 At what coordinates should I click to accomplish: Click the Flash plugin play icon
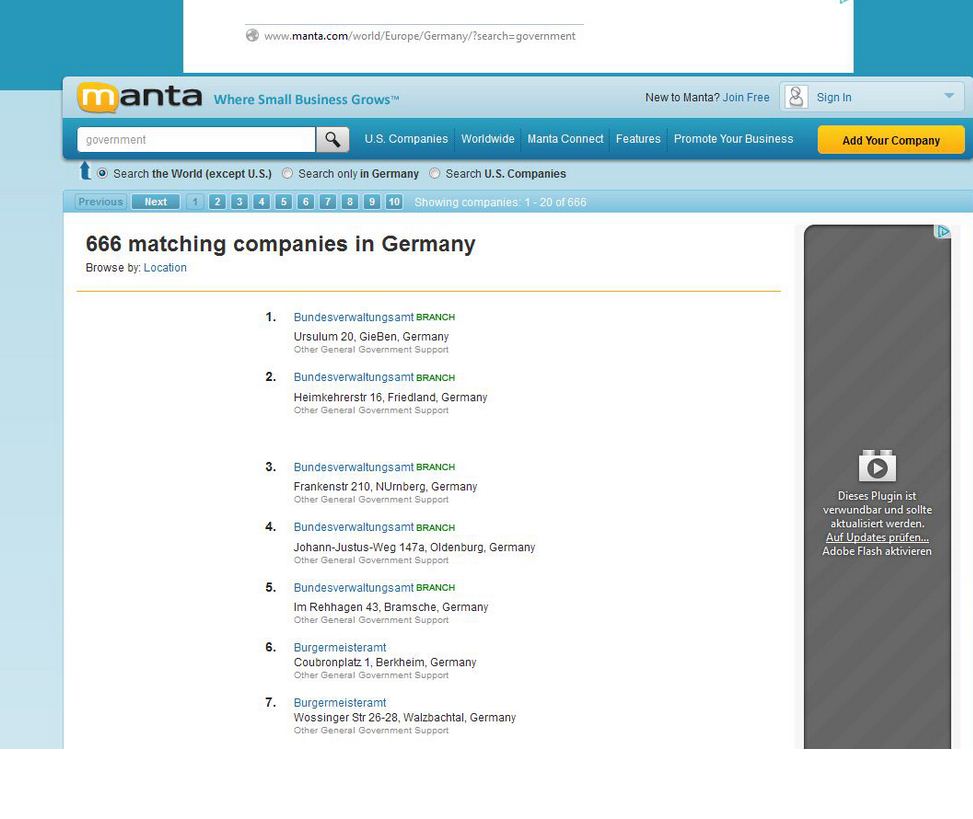click(877, 467)
